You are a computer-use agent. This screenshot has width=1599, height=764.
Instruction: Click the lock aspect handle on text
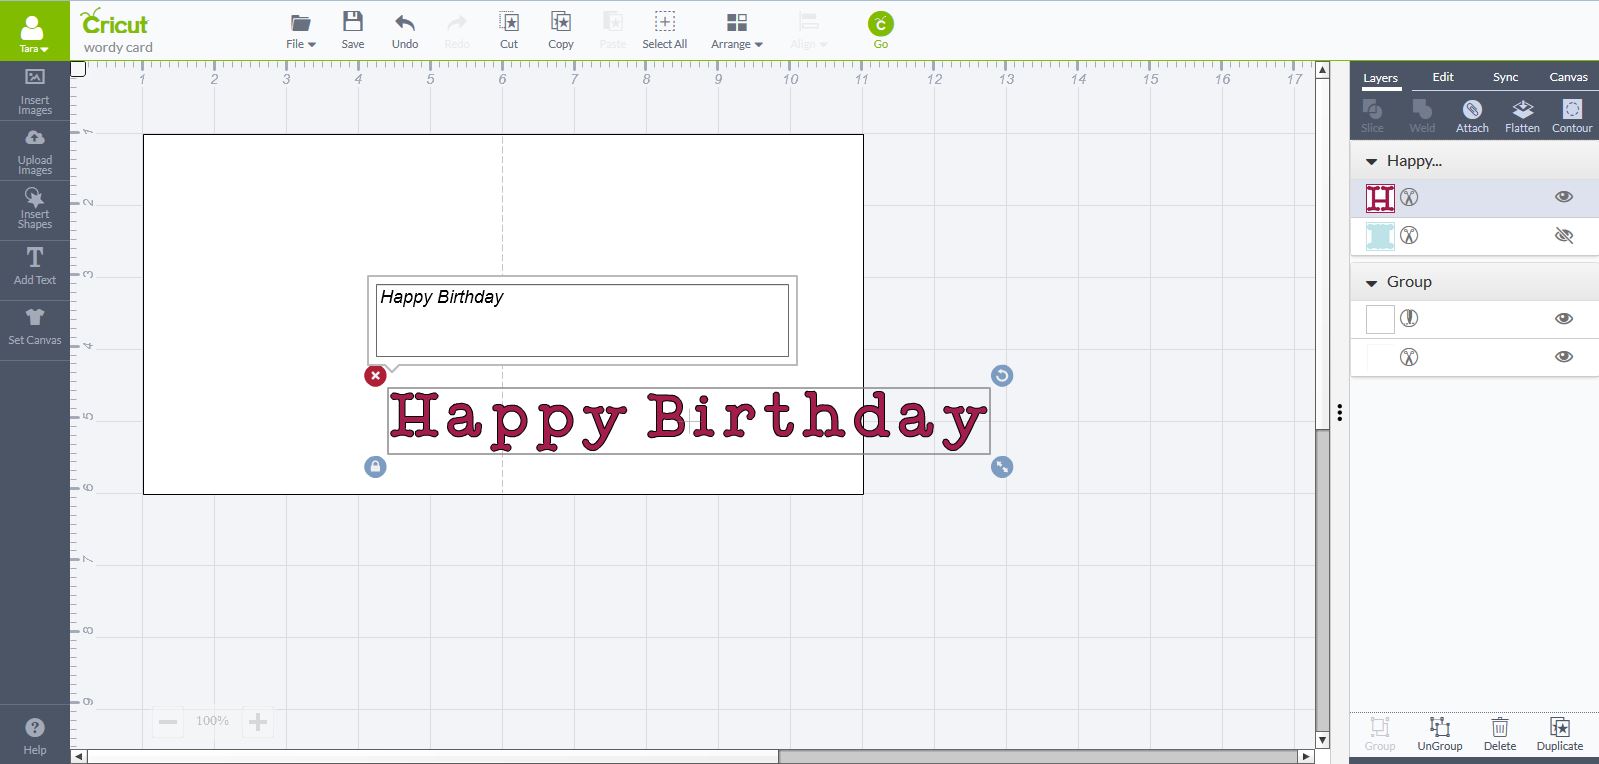click(375, 467)
